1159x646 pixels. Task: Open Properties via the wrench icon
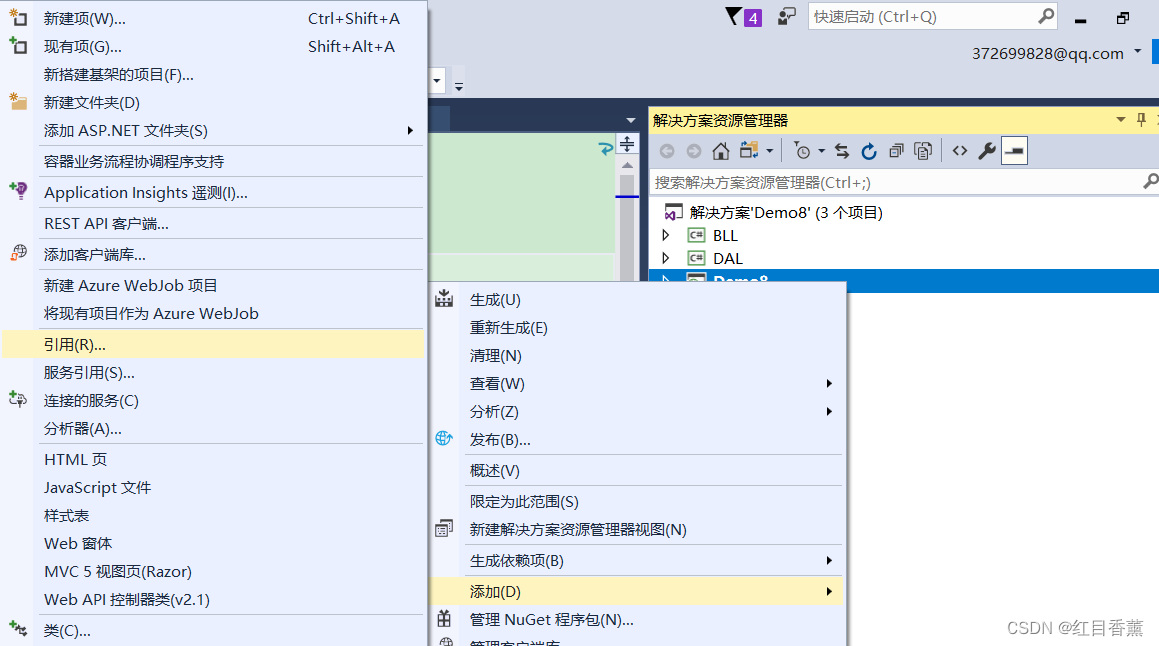(986, 150)
